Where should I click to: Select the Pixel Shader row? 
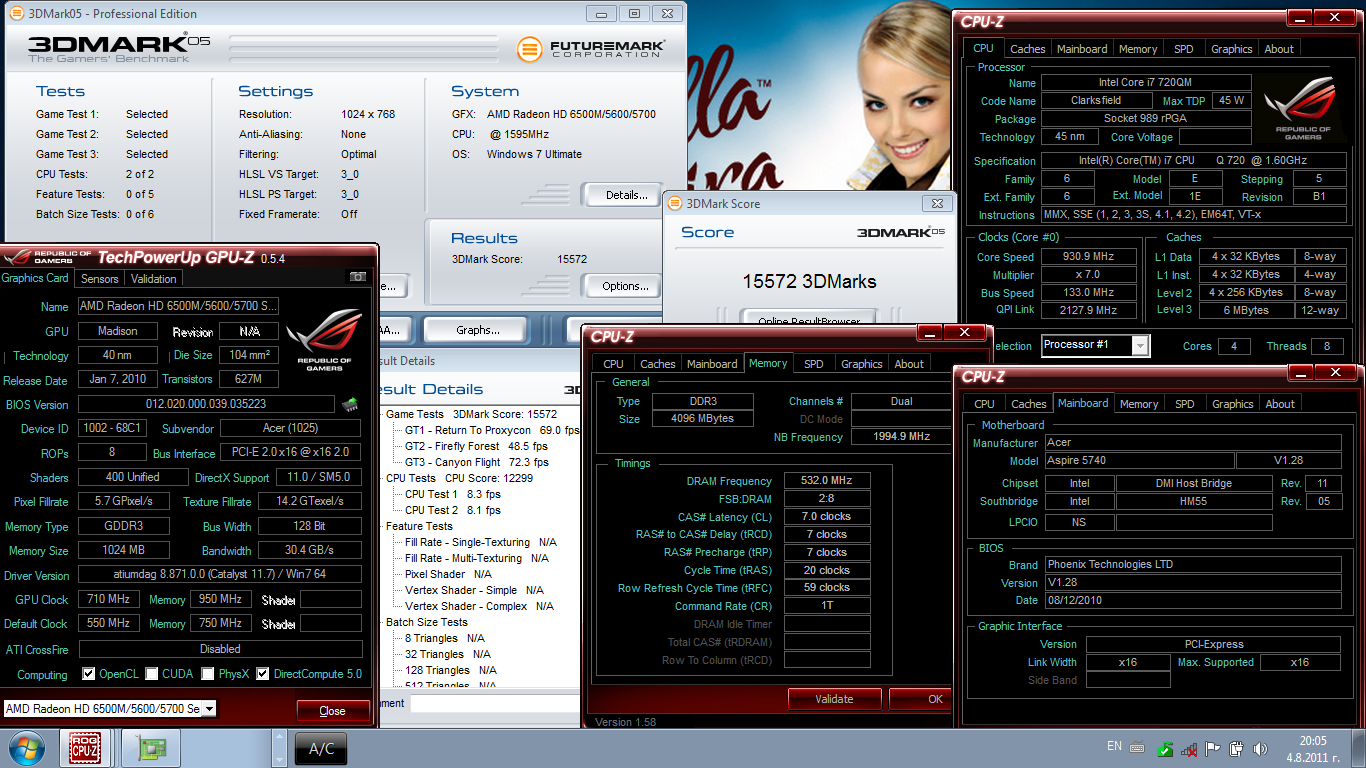tap(448, 574)
